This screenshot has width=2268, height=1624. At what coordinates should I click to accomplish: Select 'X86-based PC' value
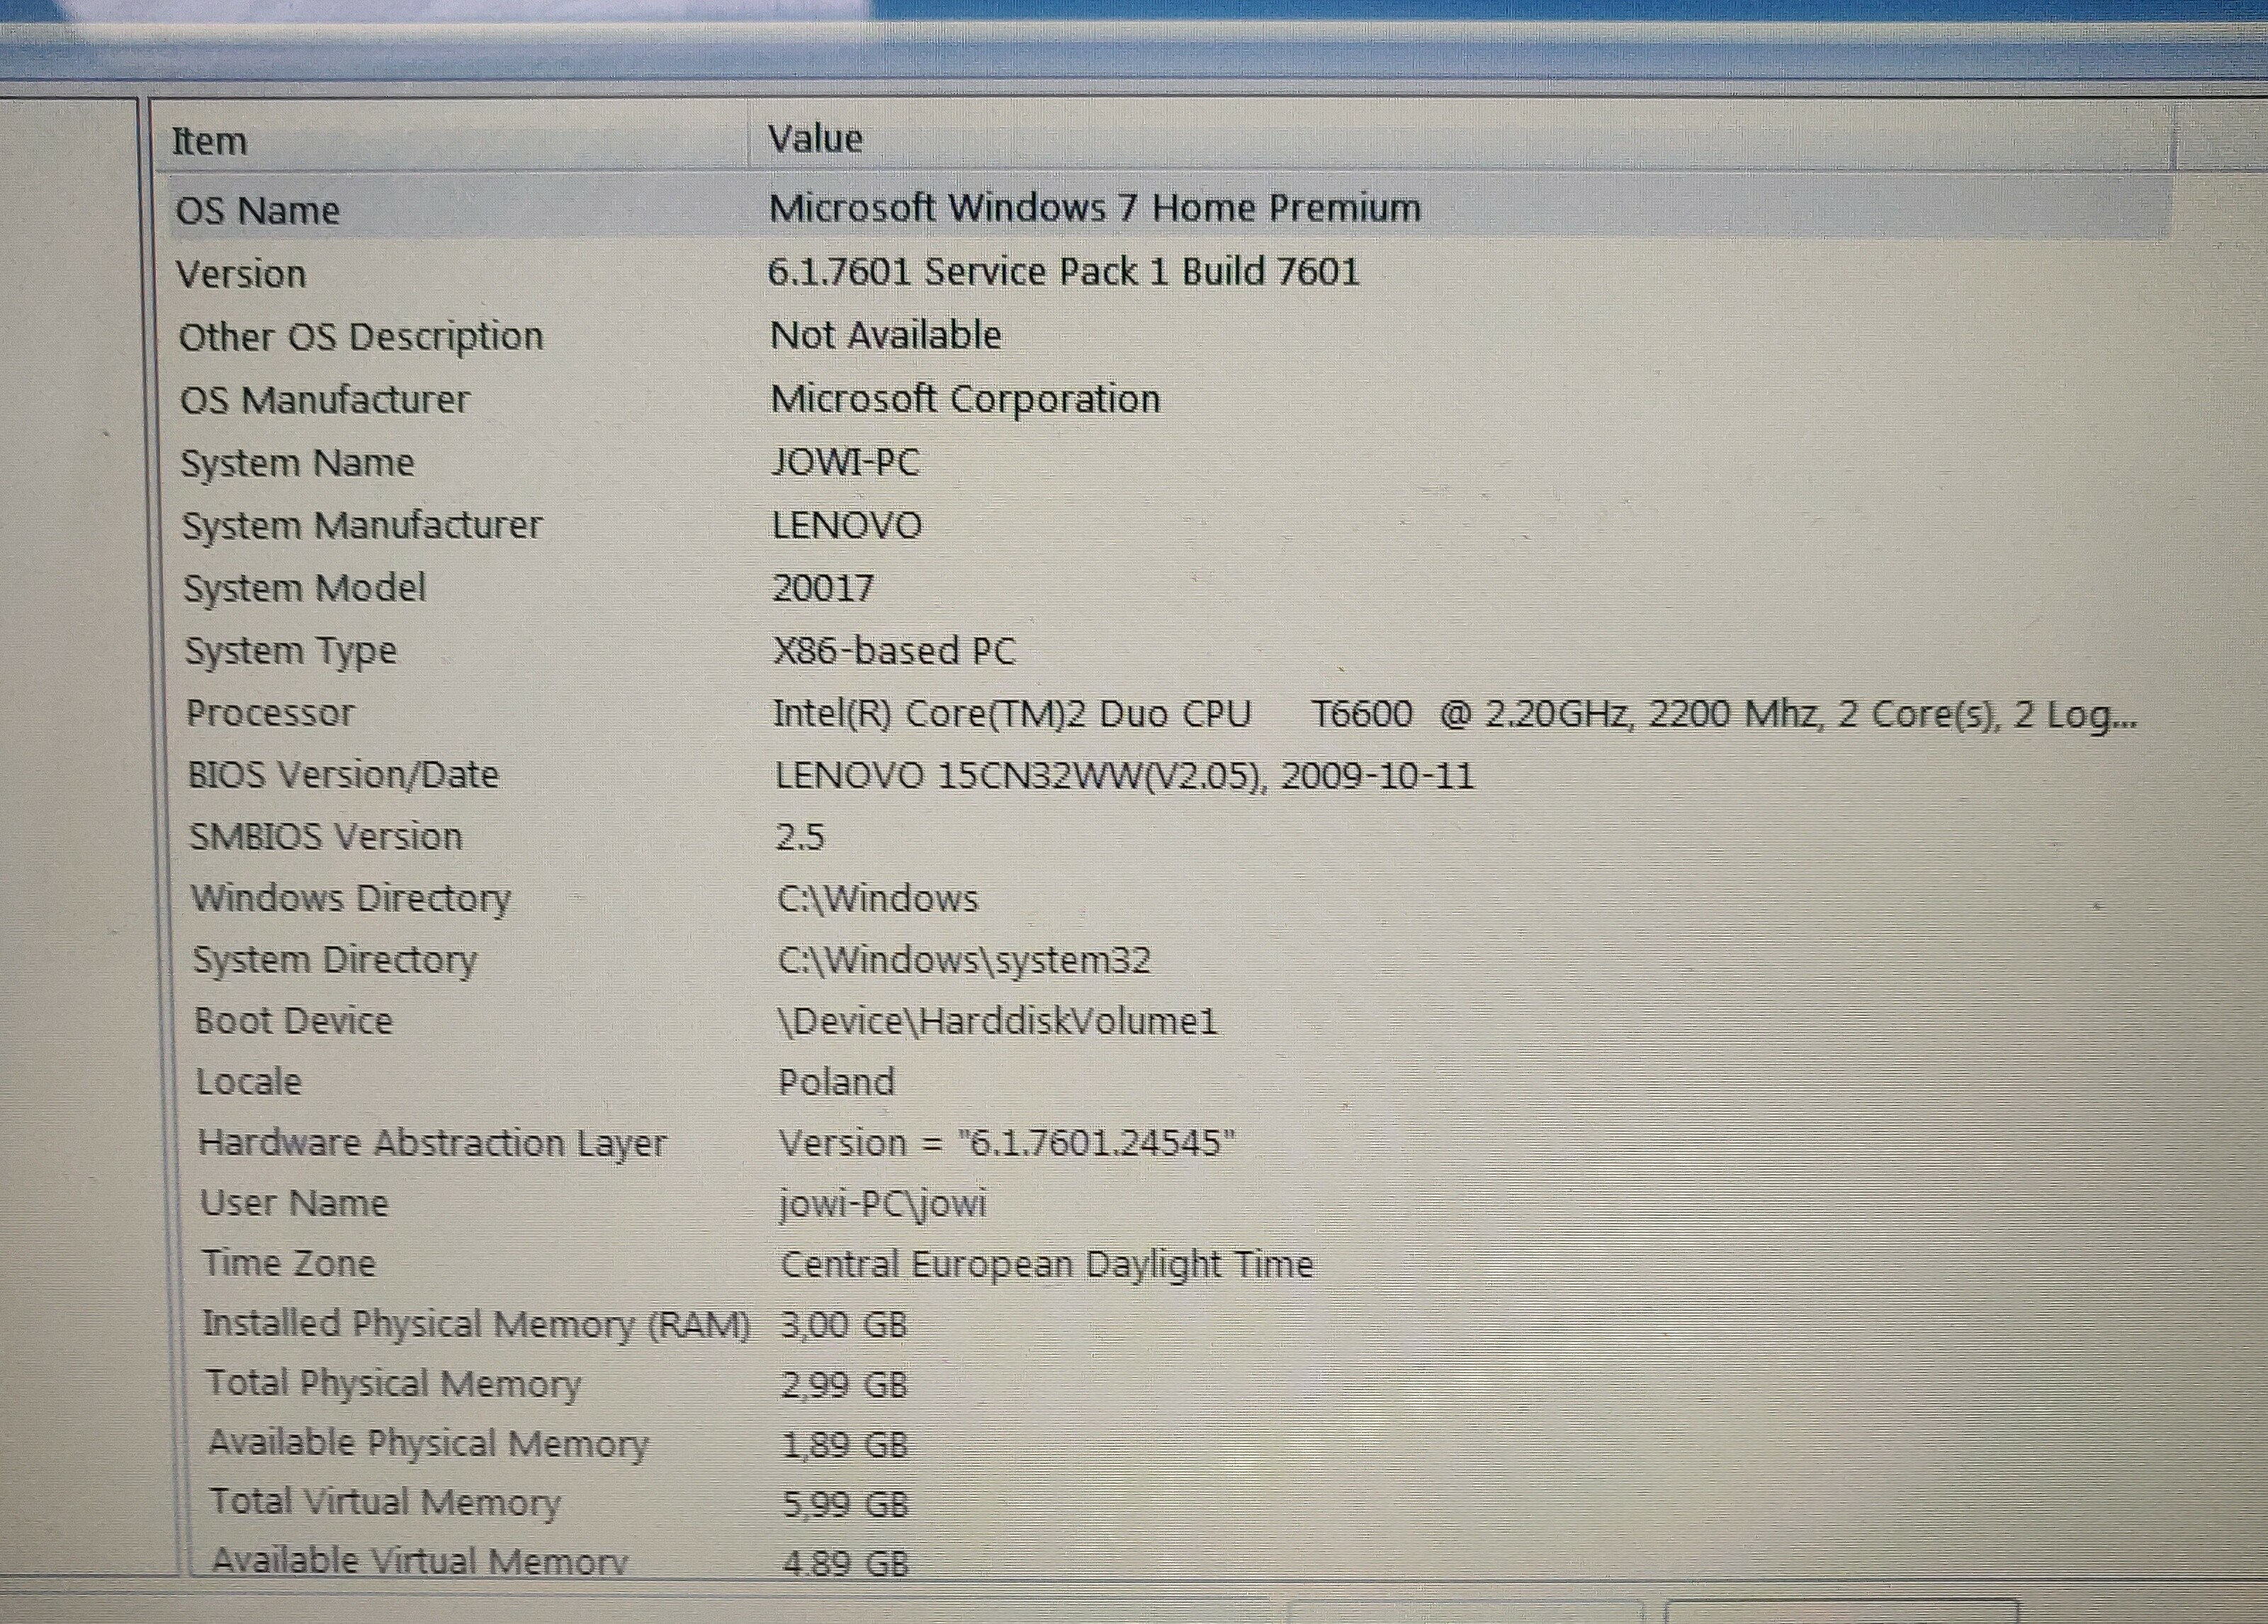pyautogui.click(x=894, y=651)
